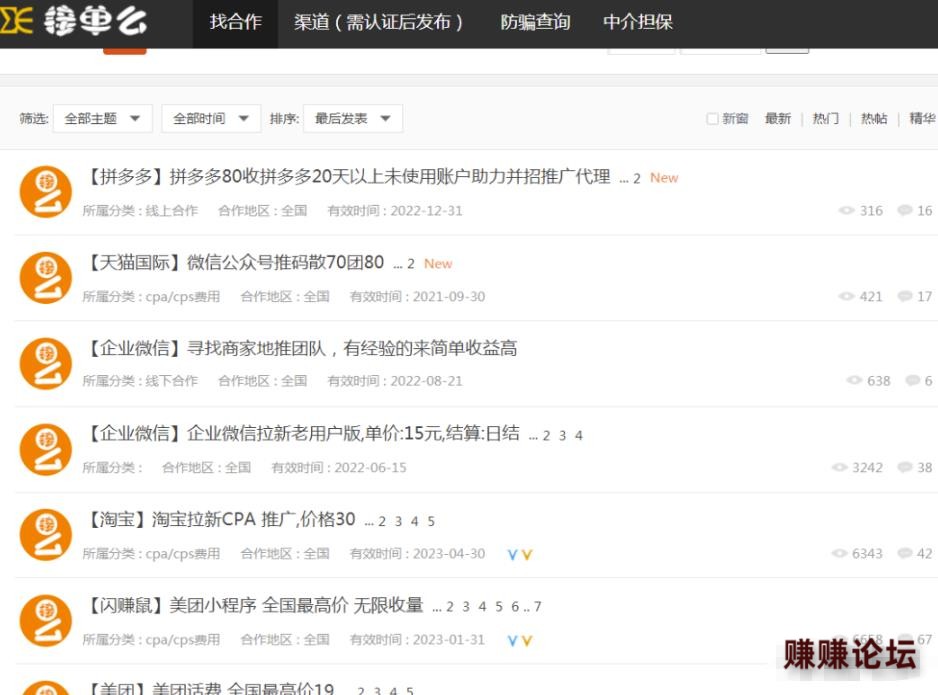Go to page 7 of 闪赚鼠 post
Viewport: 938px width, 695px height.
pos(537,607)
